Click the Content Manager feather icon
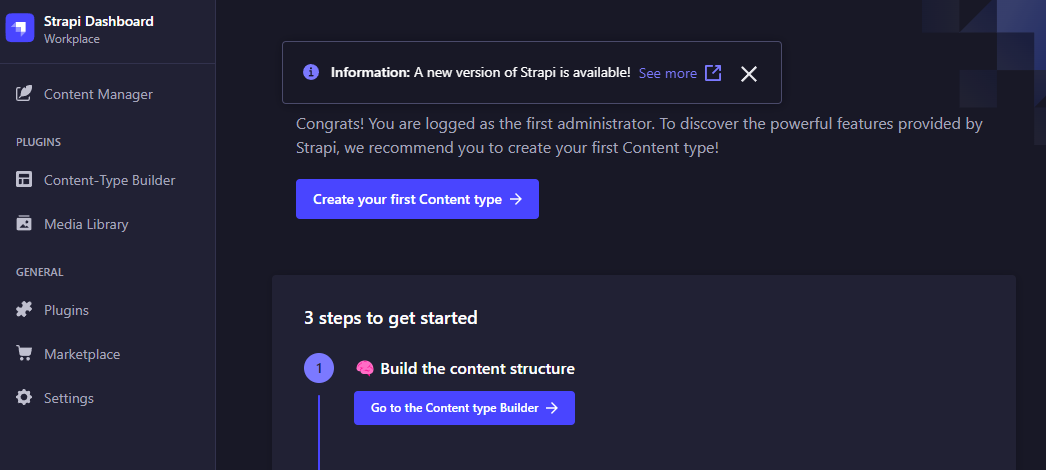The height and width of the screenshot is (470, 1046). pyautogui.click(x=24, y=94)
